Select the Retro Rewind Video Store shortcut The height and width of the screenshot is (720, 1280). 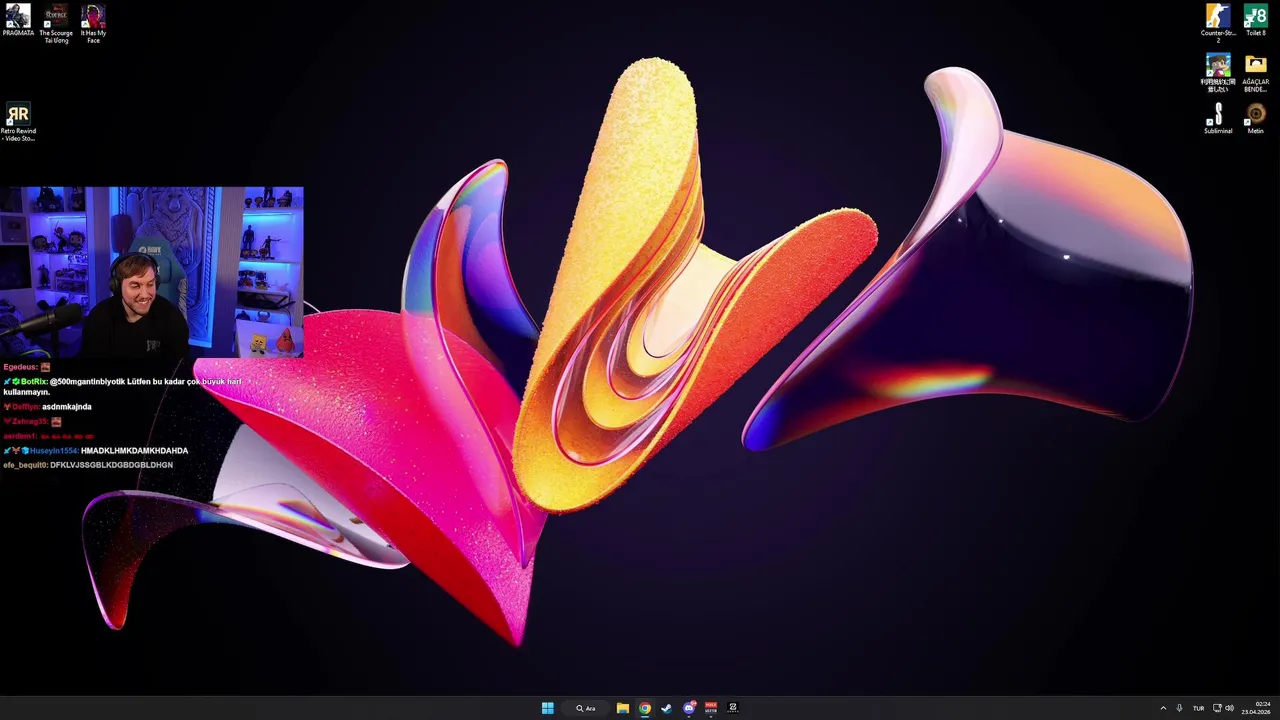click(x=18, y=122)
